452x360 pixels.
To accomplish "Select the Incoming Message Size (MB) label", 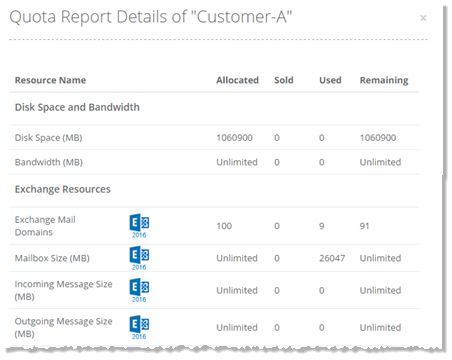I will pyautogui.click(x=63, y=290).
